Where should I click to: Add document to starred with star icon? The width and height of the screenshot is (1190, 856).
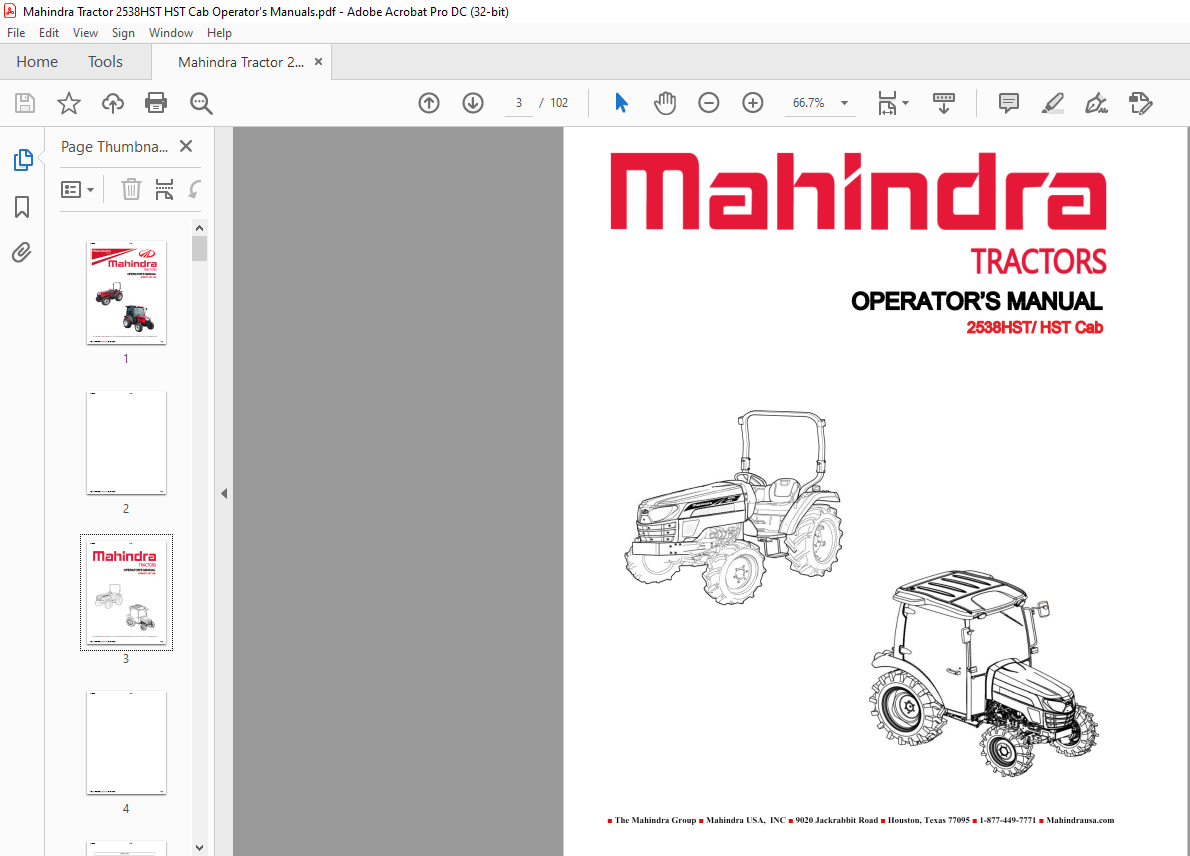68,102
